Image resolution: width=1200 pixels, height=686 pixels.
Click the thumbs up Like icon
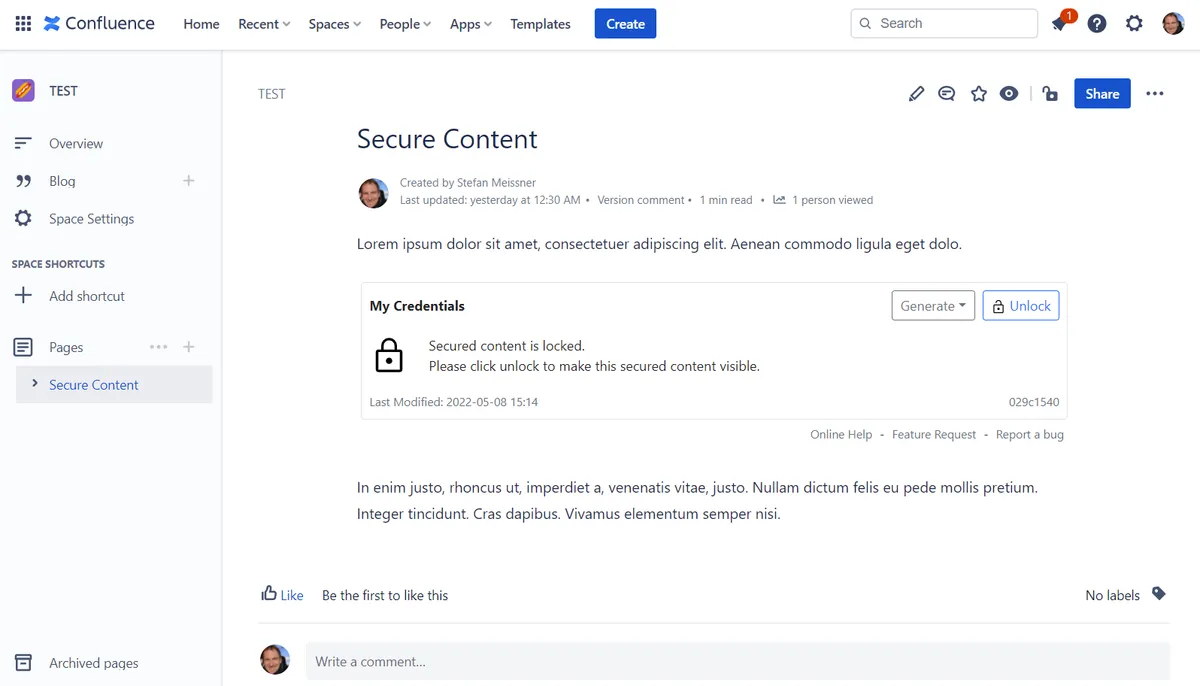coord(269,594)
